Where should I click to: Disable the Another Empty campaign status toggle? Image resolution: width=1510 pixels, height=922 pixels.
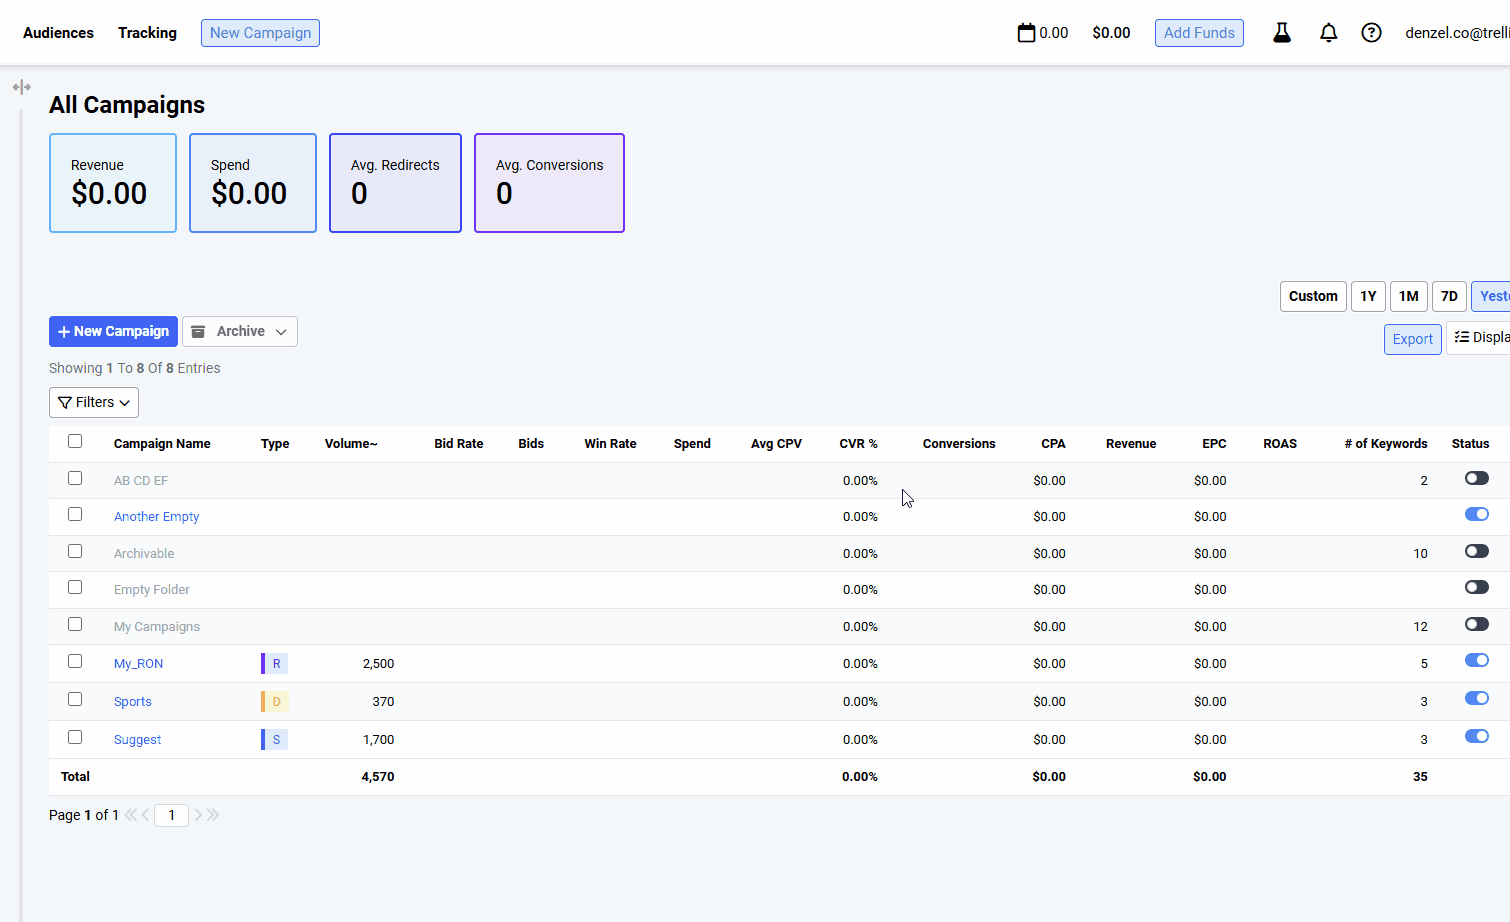point(1476,515)
